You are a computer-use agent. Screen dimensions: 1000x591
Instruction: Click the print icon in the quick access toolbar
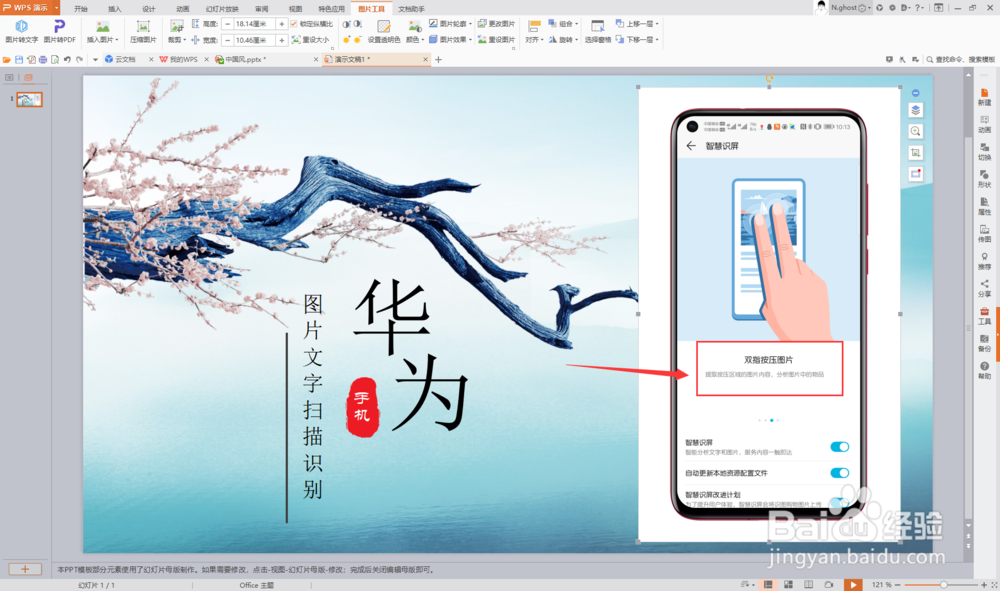pyautogui.click(x=43, y=59)
